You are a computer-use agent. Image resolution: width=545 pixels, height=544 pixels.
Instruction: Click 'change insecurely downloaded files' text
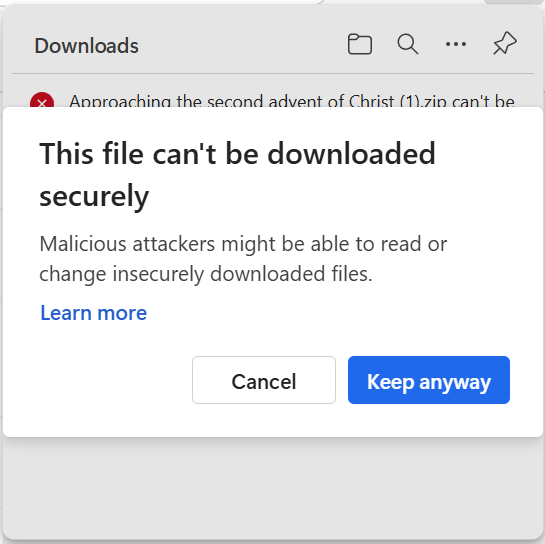point(206,274)
